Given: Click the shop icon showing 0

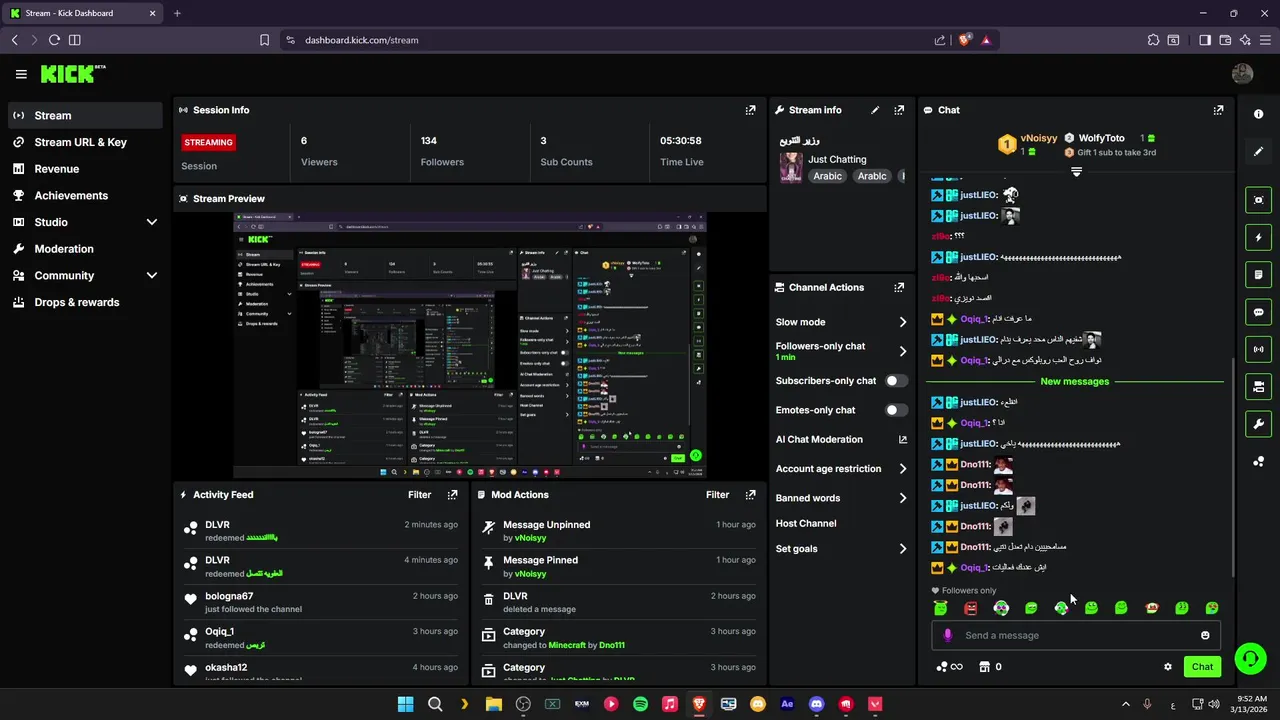Looking at the screenshot, I should (x=990, y=667).
